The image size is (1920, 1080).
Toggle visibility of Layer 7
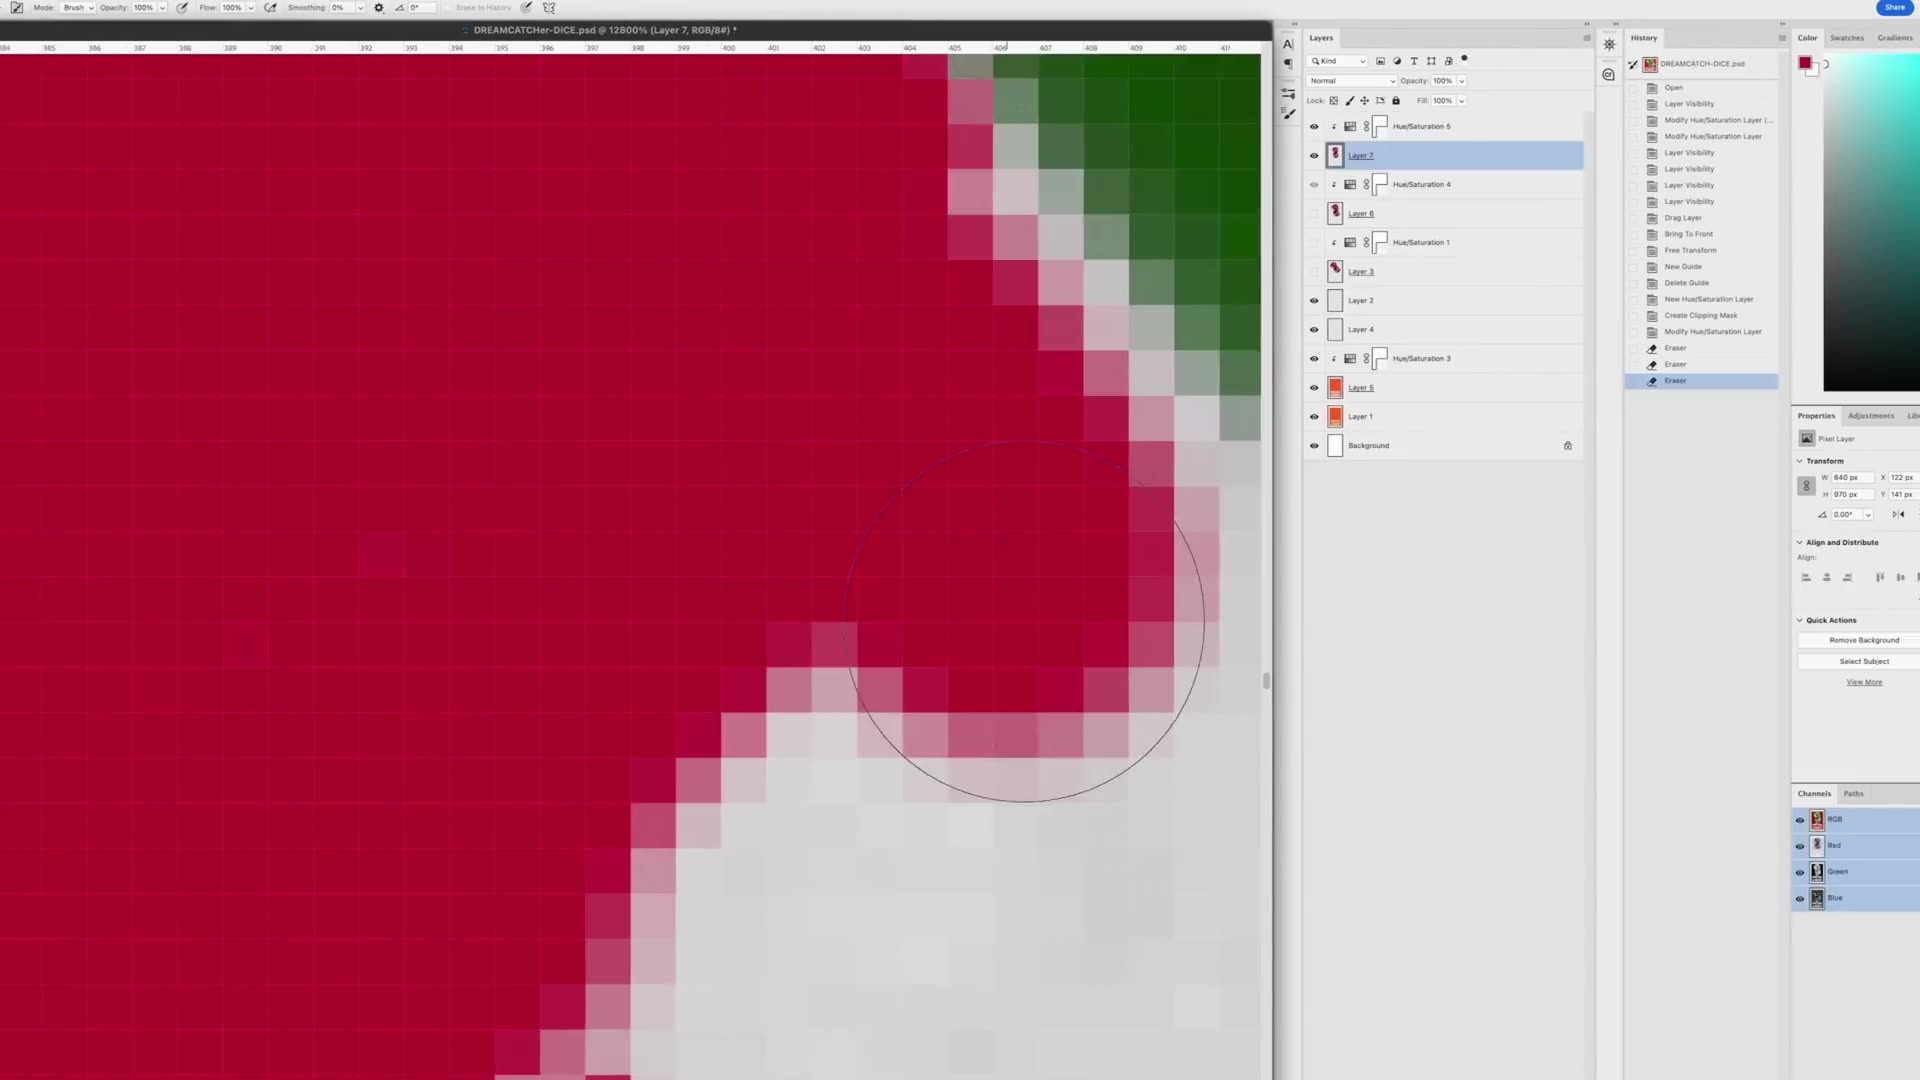pos(1314,156)
